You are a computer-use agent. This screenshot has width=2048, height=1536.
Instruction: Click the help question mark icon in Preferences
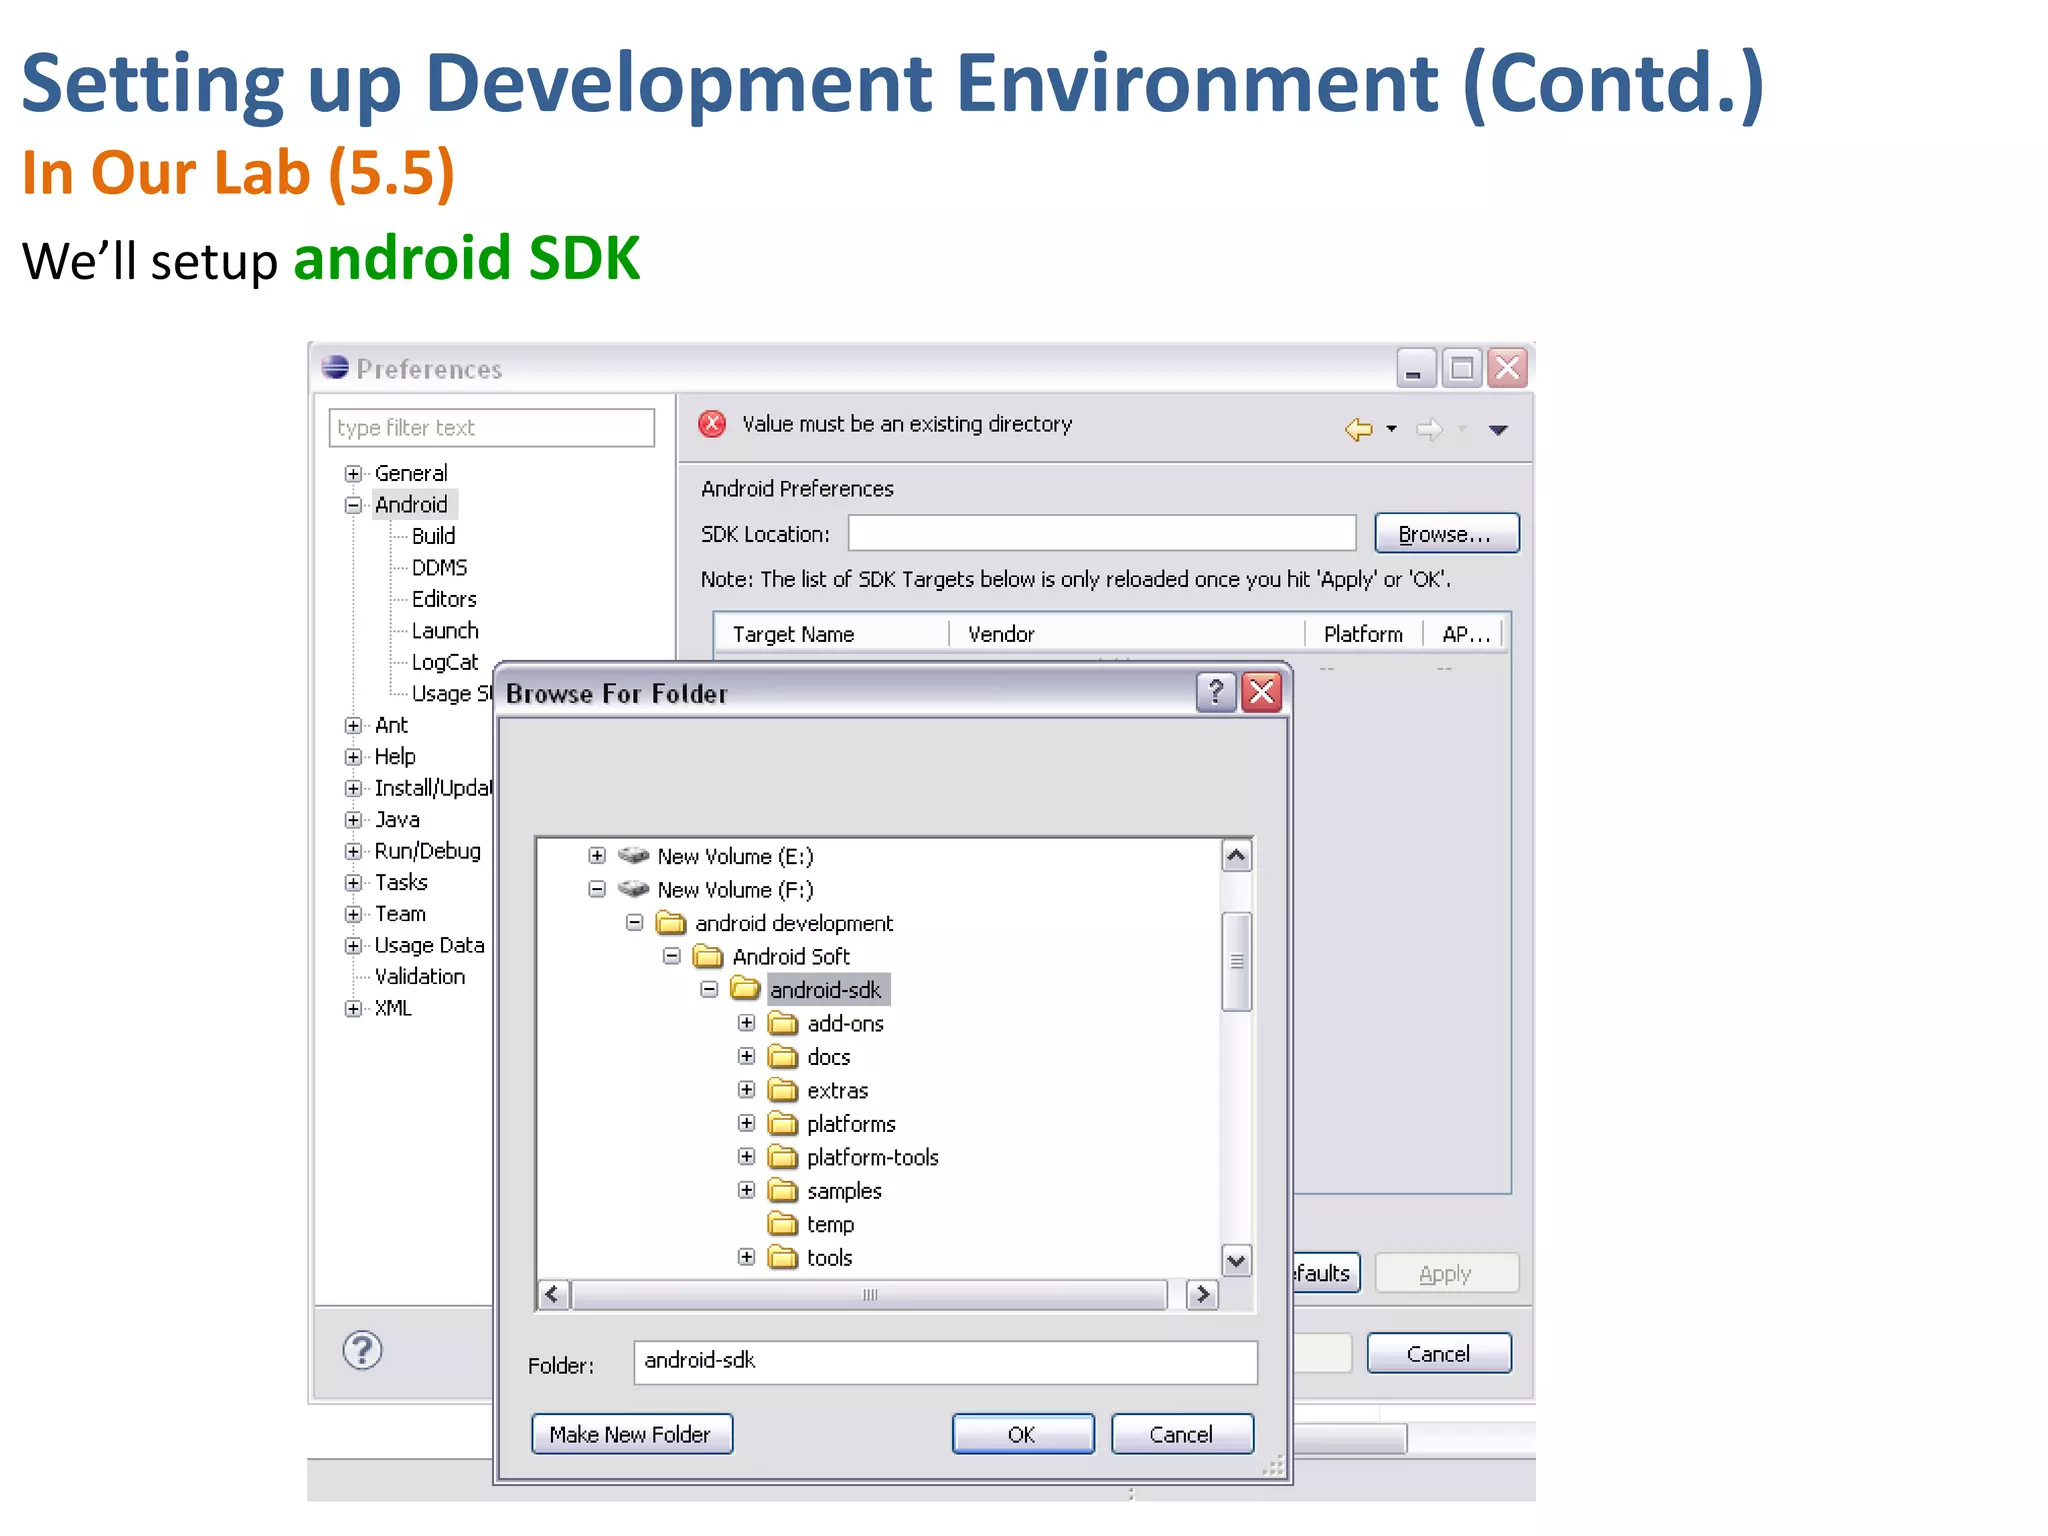tap(362, 1350)
